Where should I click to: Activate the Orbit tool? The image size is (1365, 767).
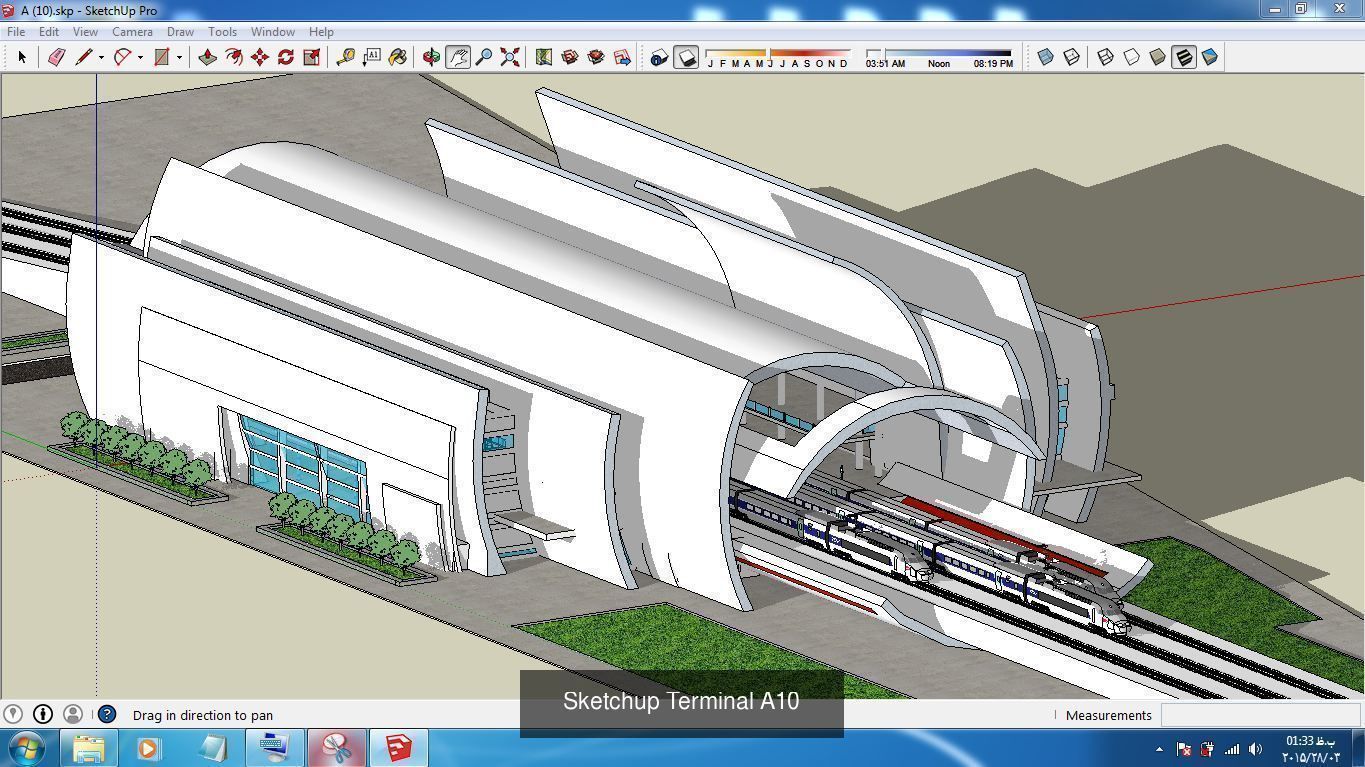coord(431,57)
